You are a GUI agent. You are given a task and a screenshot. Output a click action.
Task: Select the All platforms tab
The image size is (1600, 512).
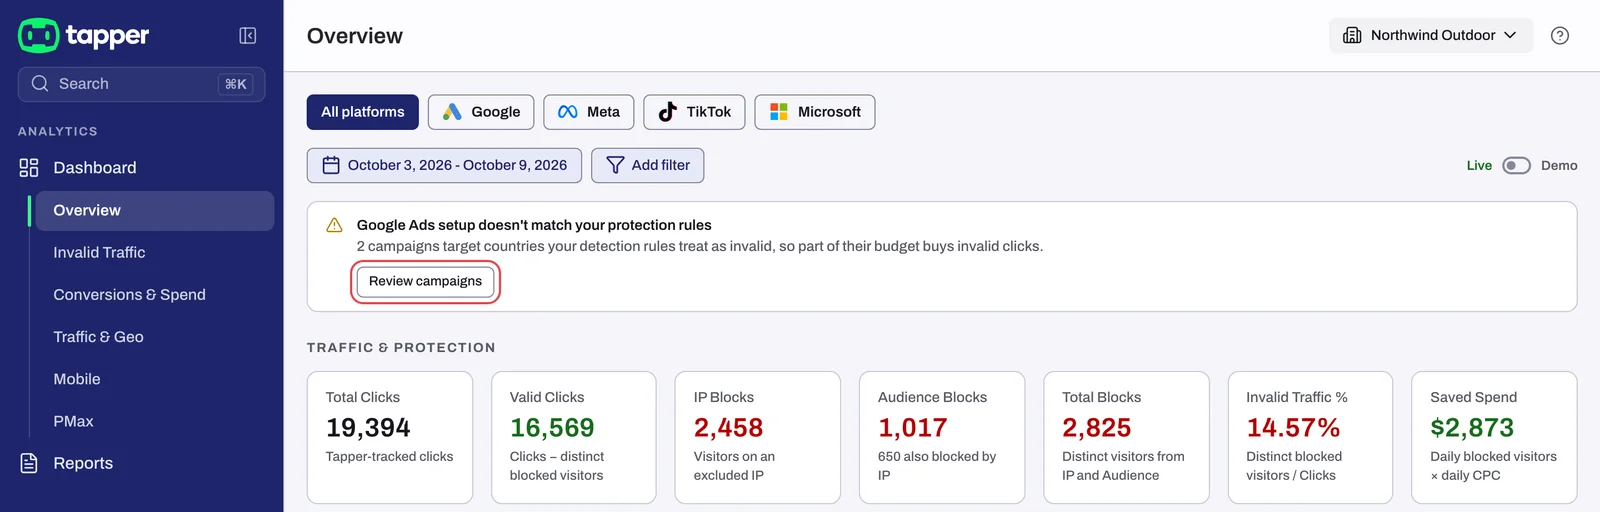(x=363, y=112)
